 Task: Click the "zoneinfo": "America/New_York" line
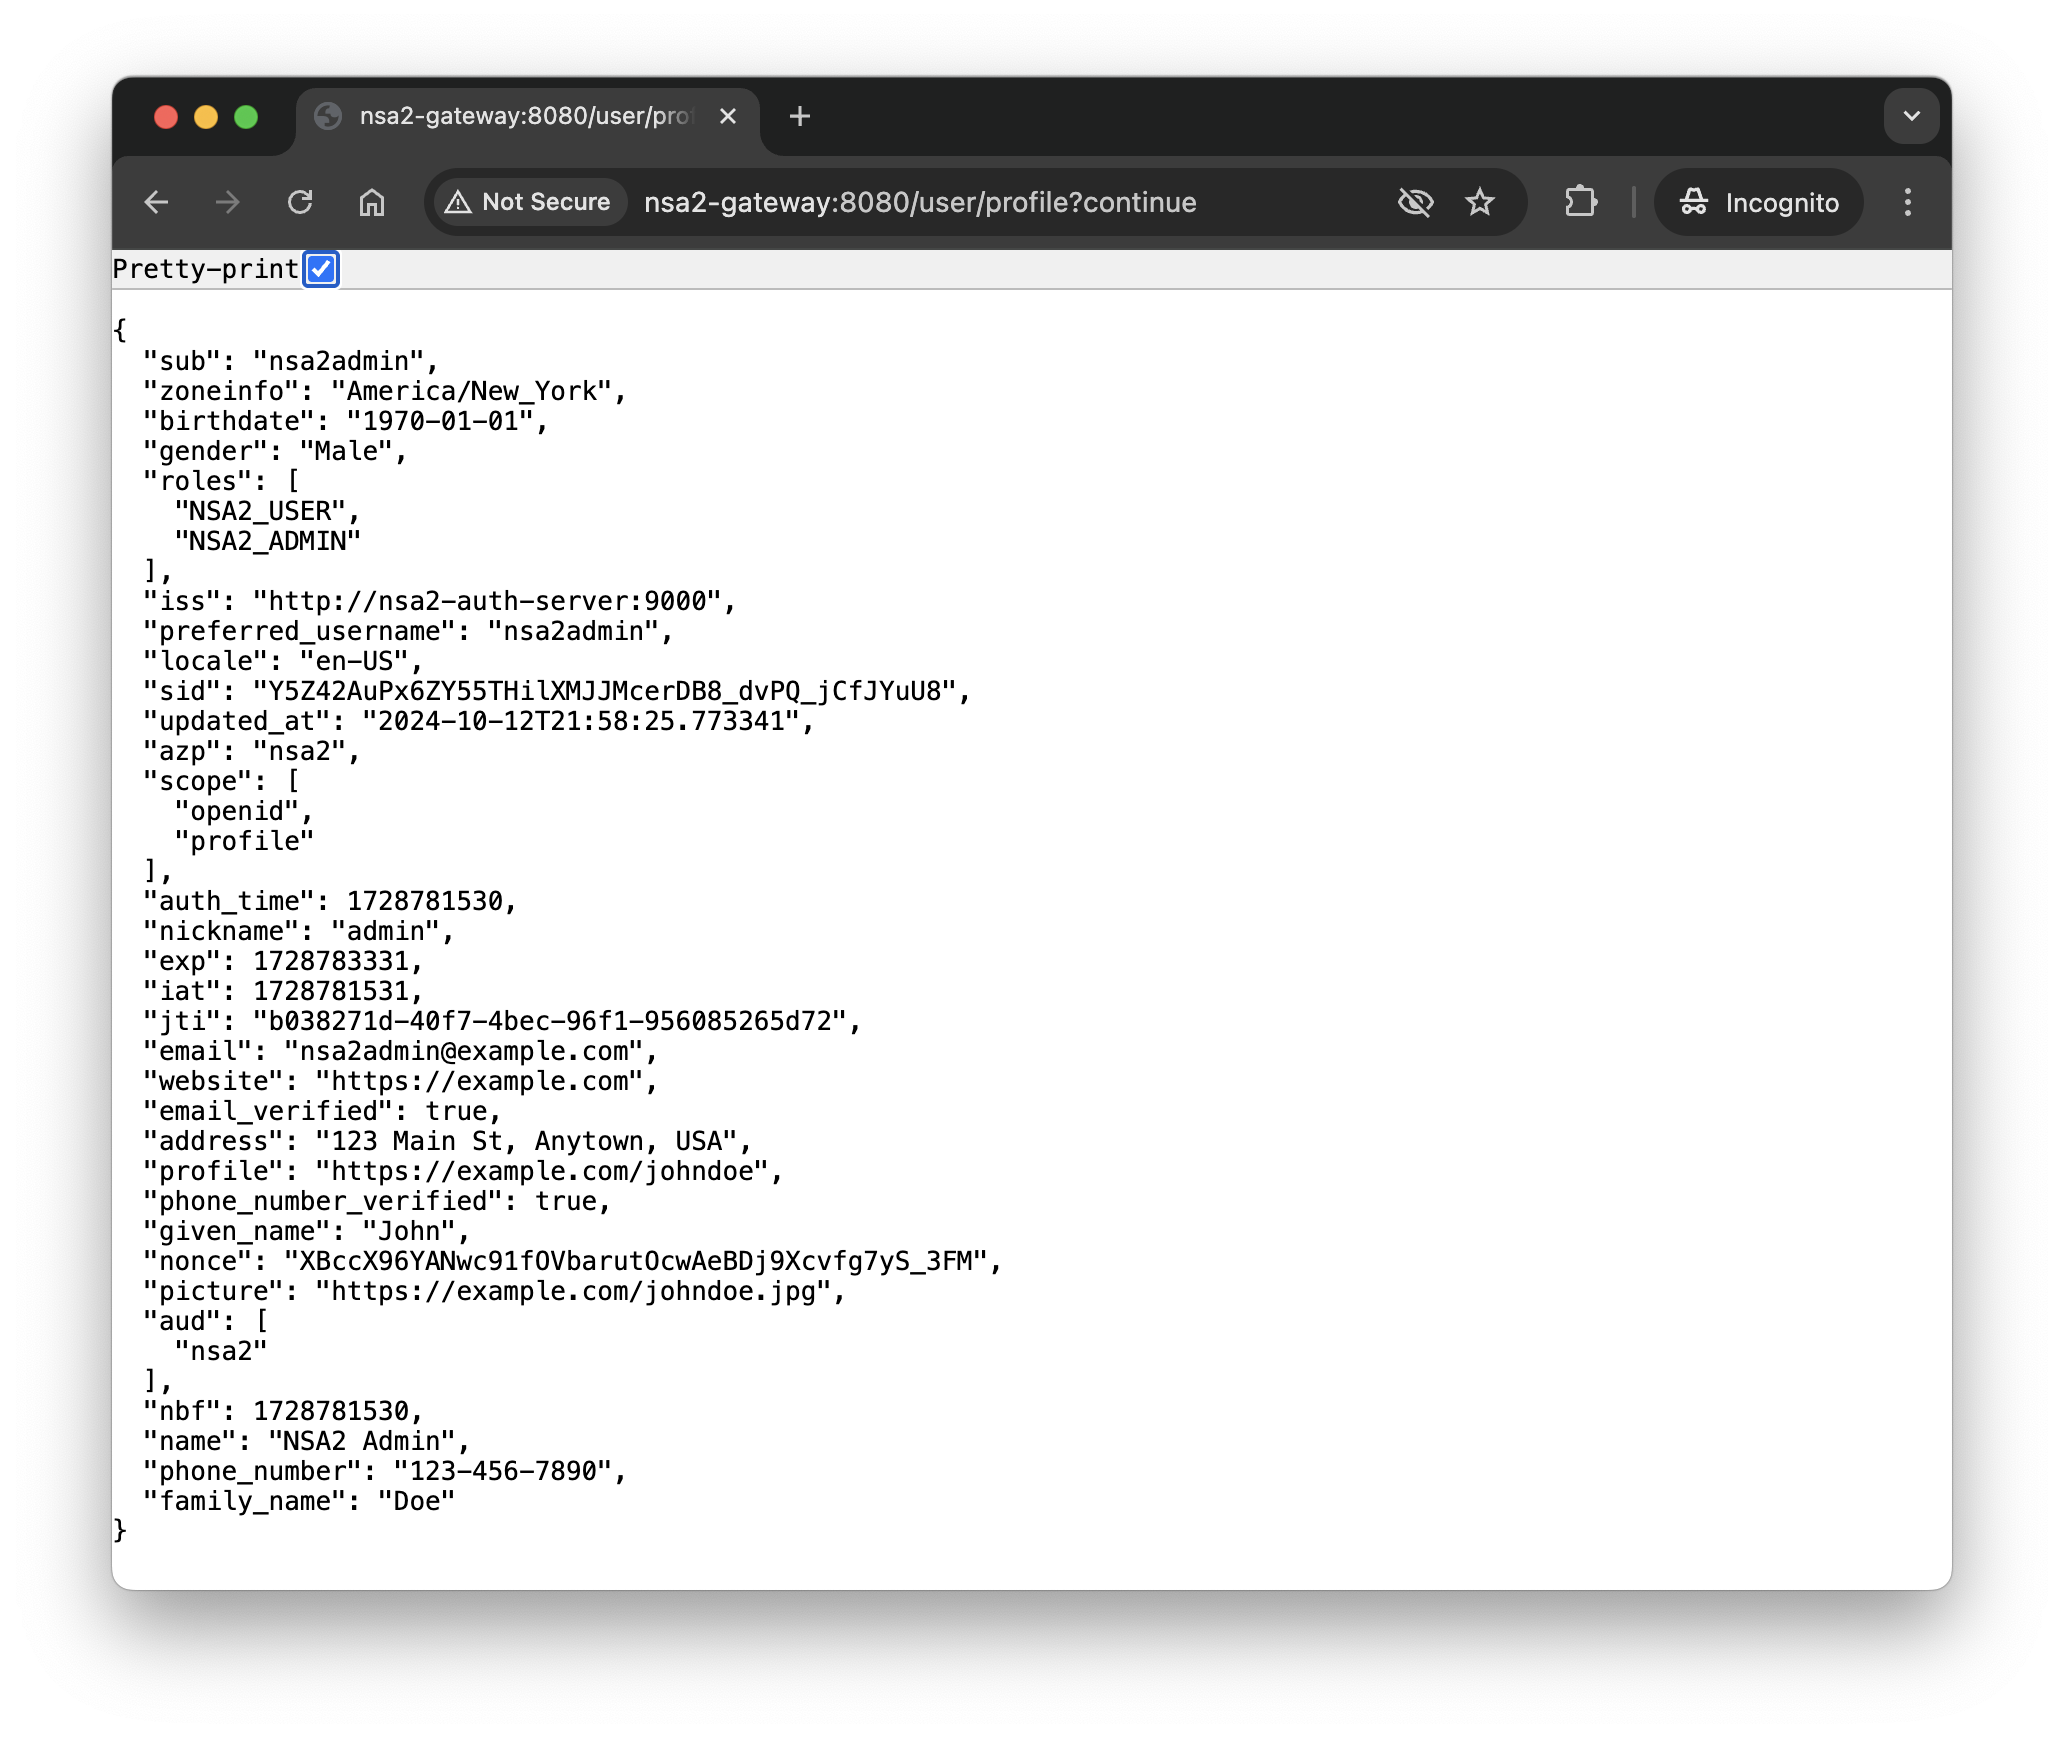385,391
